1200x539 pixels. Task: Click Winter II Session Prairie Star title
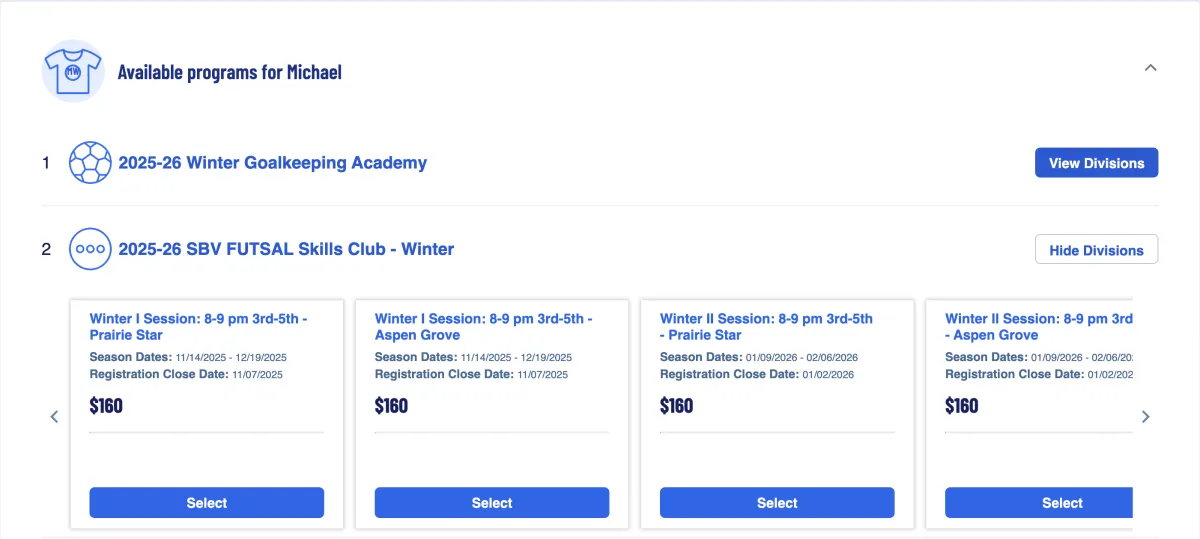766,327
